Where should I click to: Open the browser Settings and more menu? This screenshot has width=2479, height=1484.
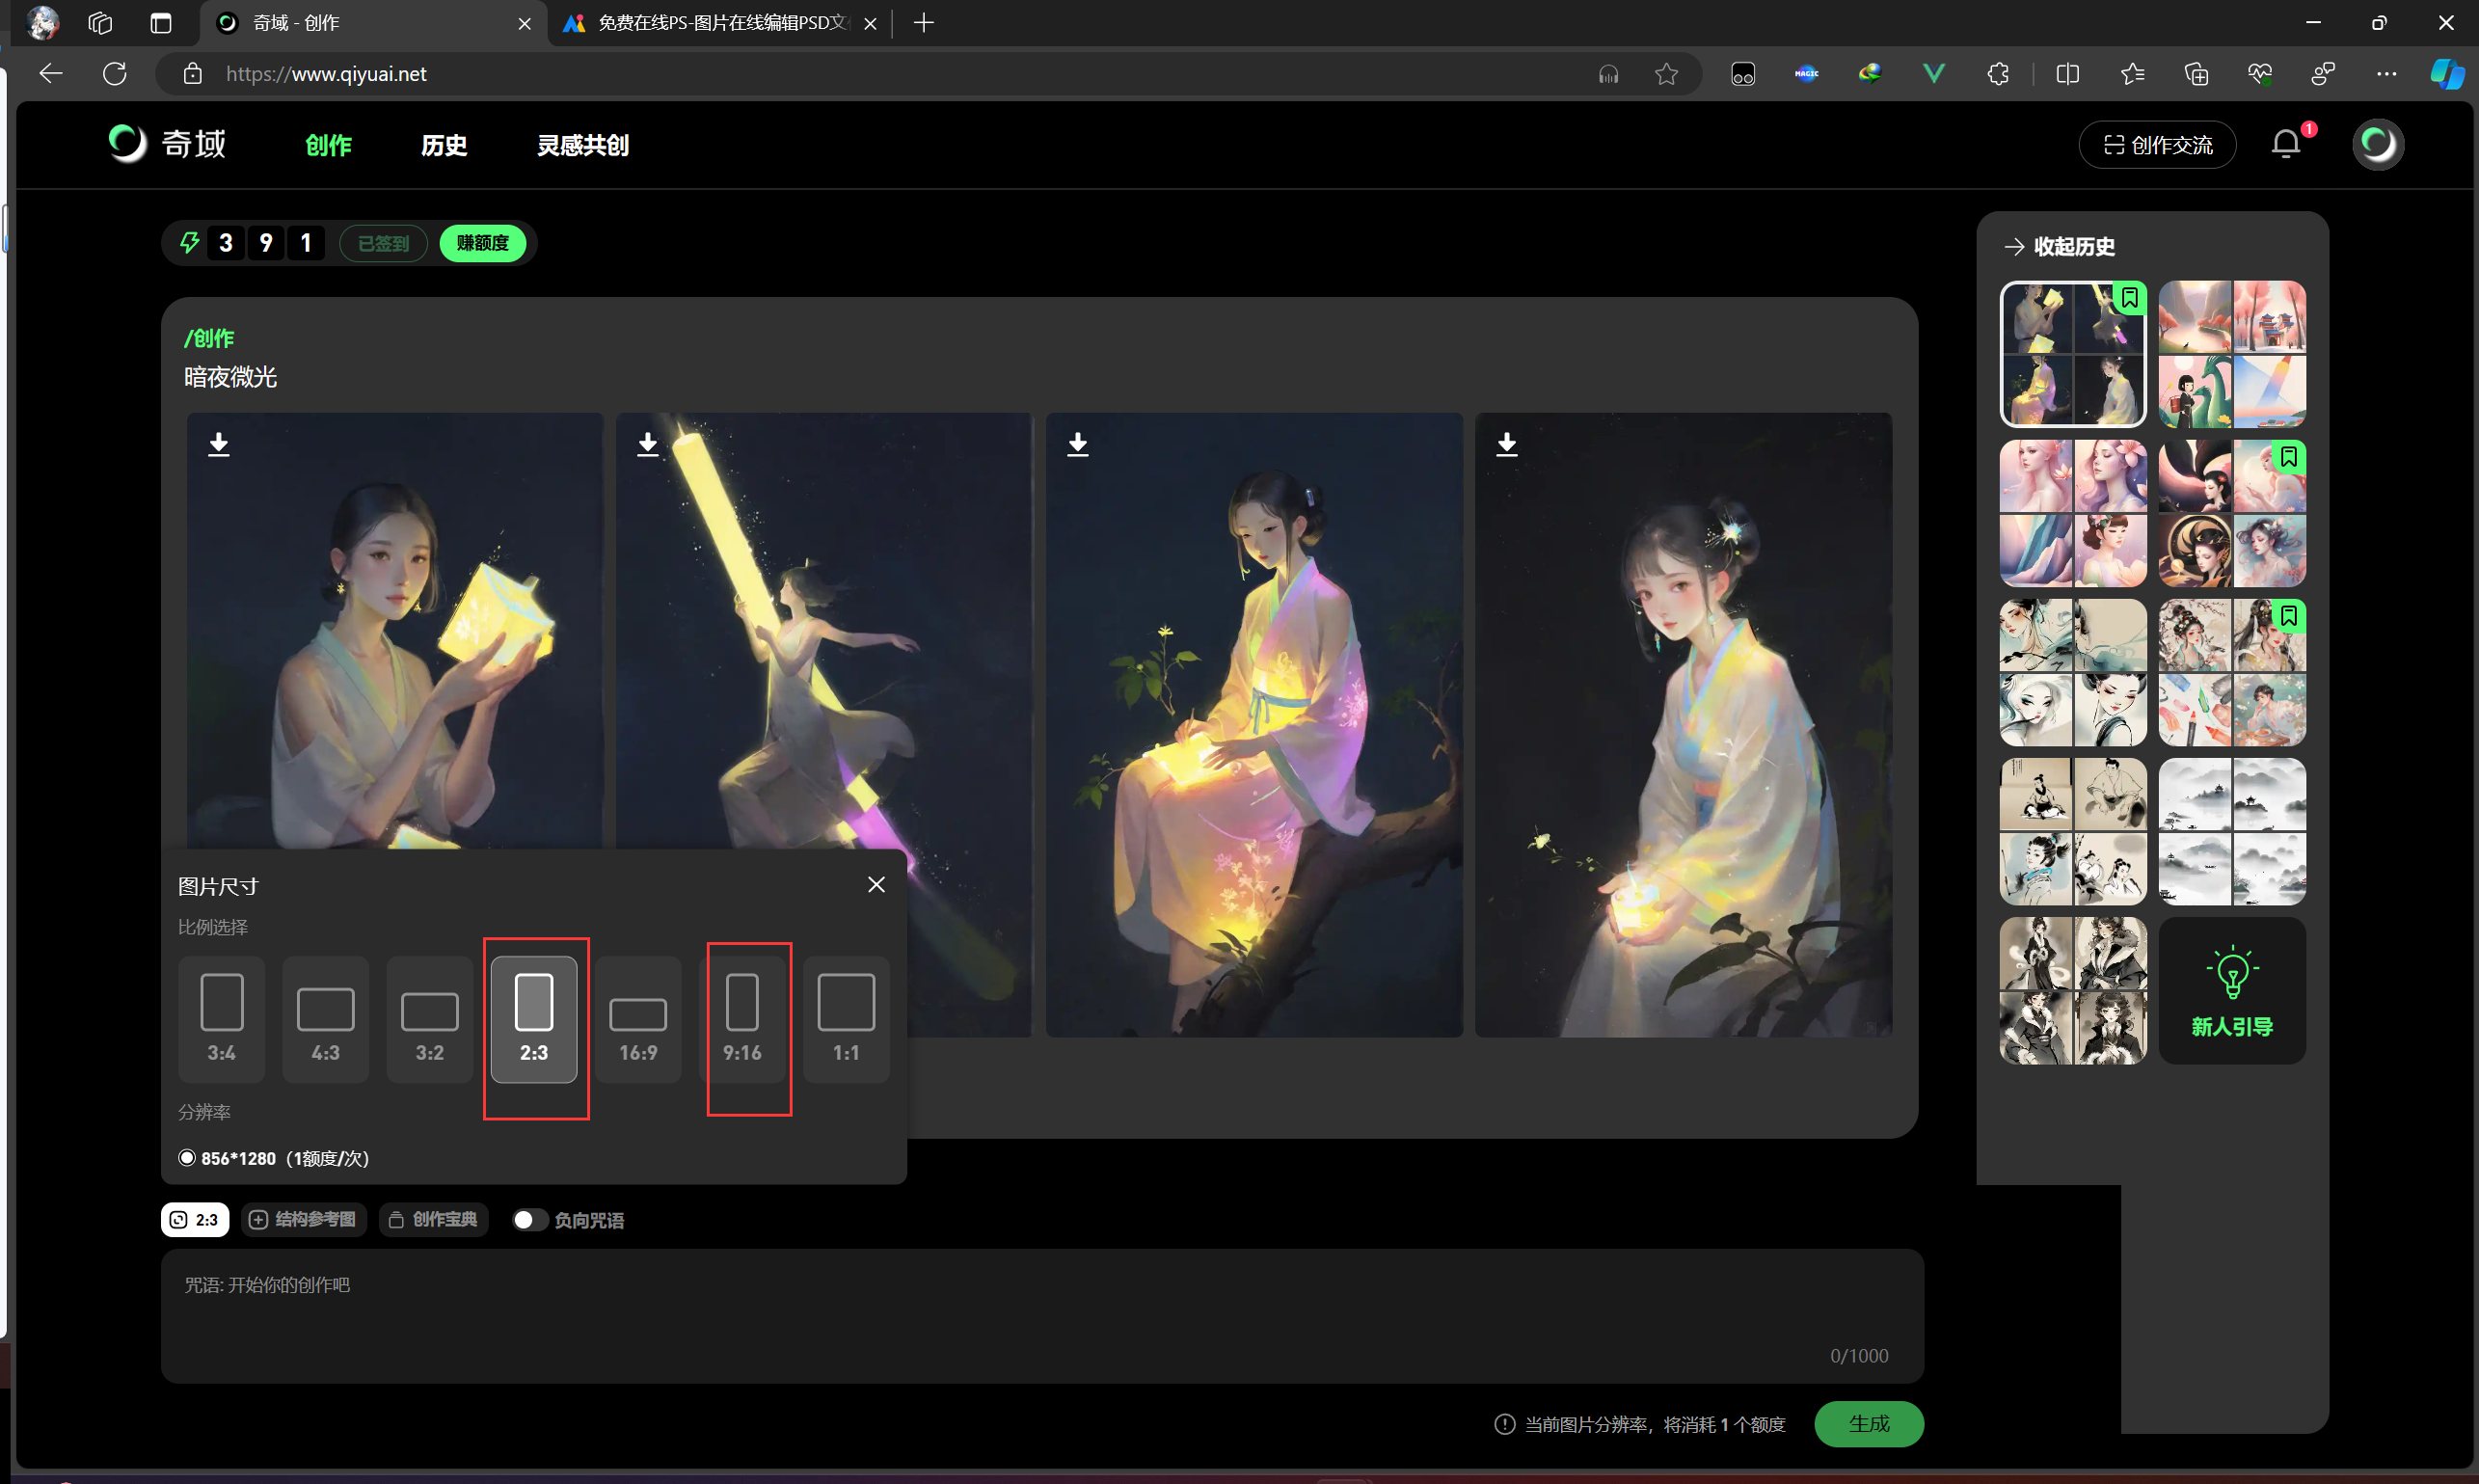pos(2386,74)
